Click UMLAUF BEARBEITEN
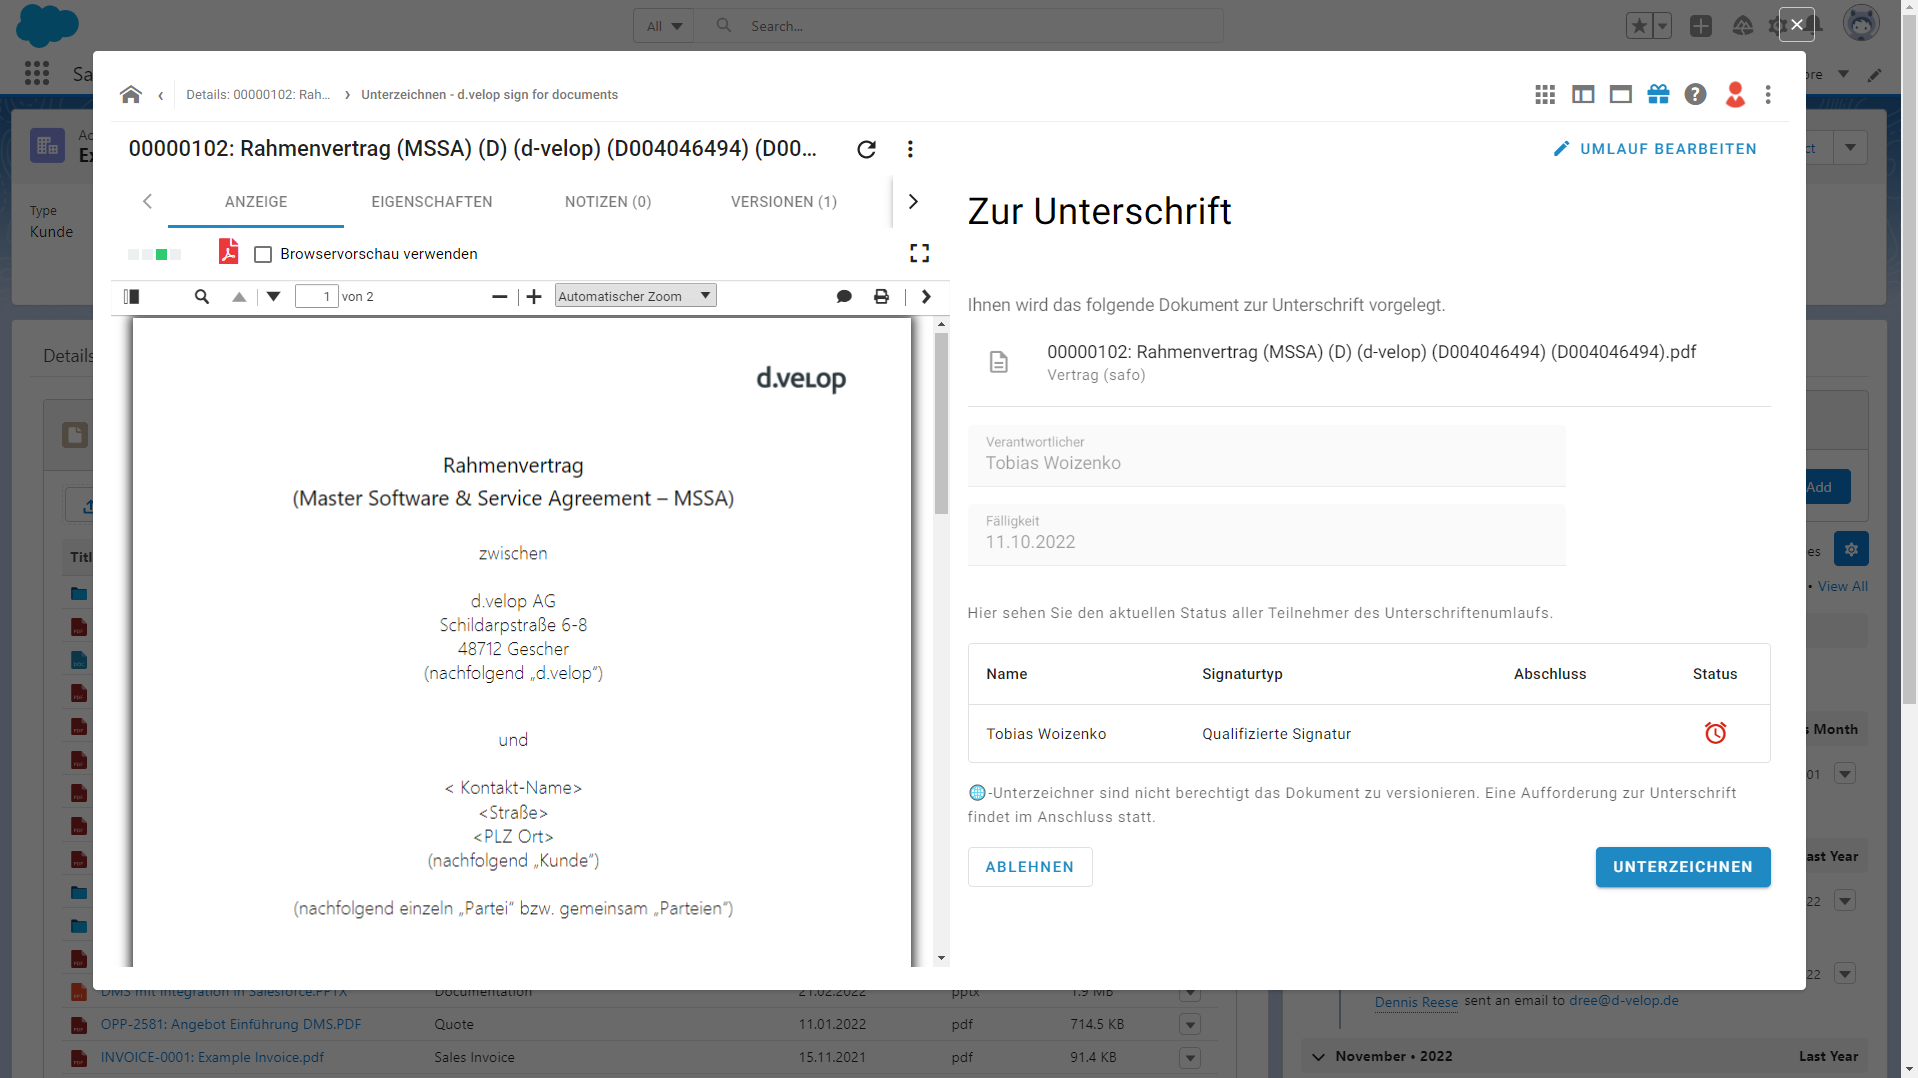The height and width of the screenshot is (1078, 1918). point(1655,149)
